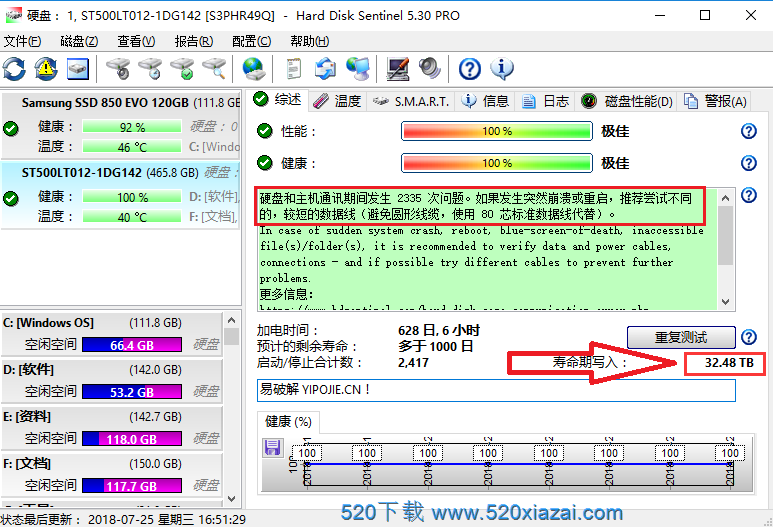Click the 118.0 GB free space bar
773x527 pixels.
[x=132, y=438]
